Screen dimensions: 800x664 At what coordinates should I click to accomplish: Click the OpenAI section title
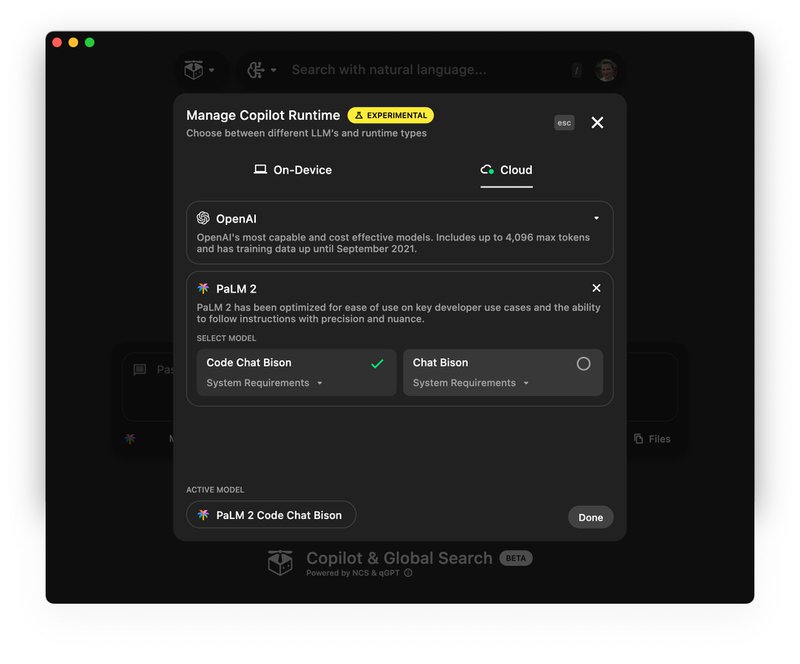click(236, 219)
